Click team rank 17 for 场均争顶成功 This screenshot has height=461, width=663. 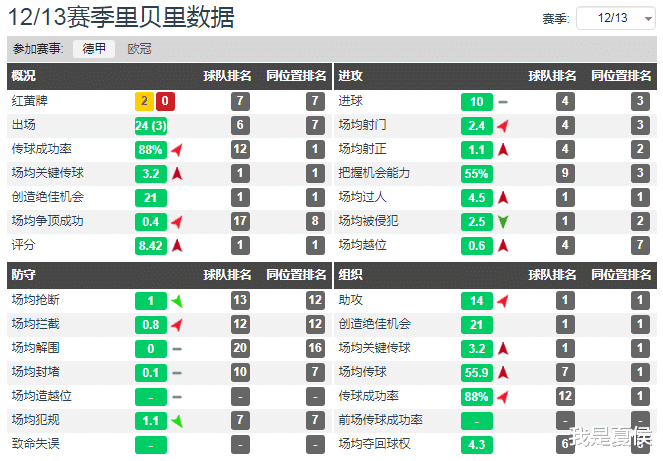tap(239, 221)
